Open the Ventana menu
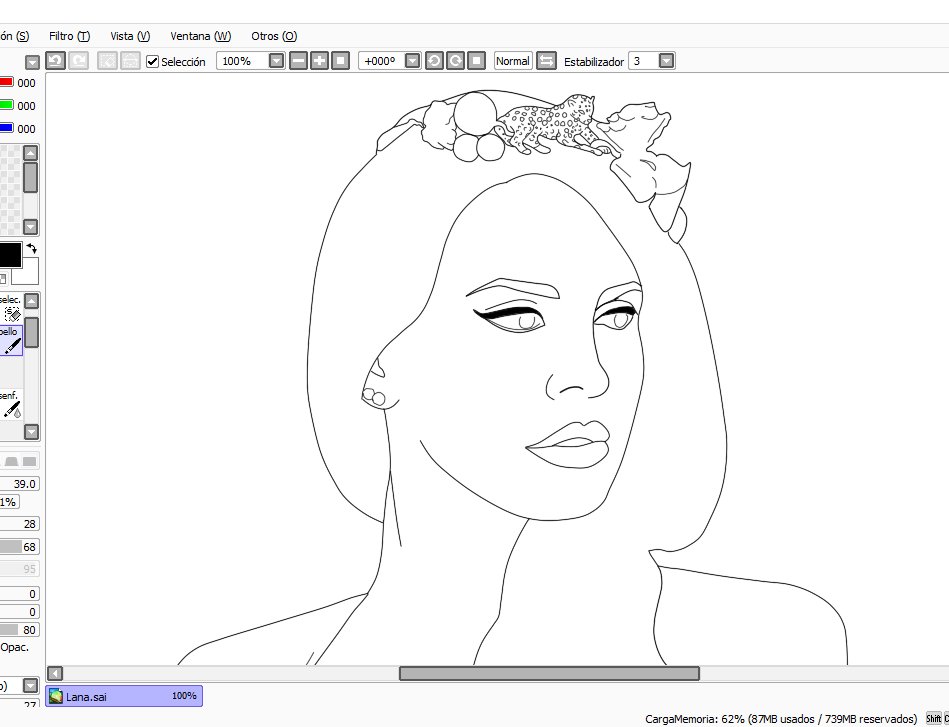Screen dimensions: 949x727 [x=200, y=36]
